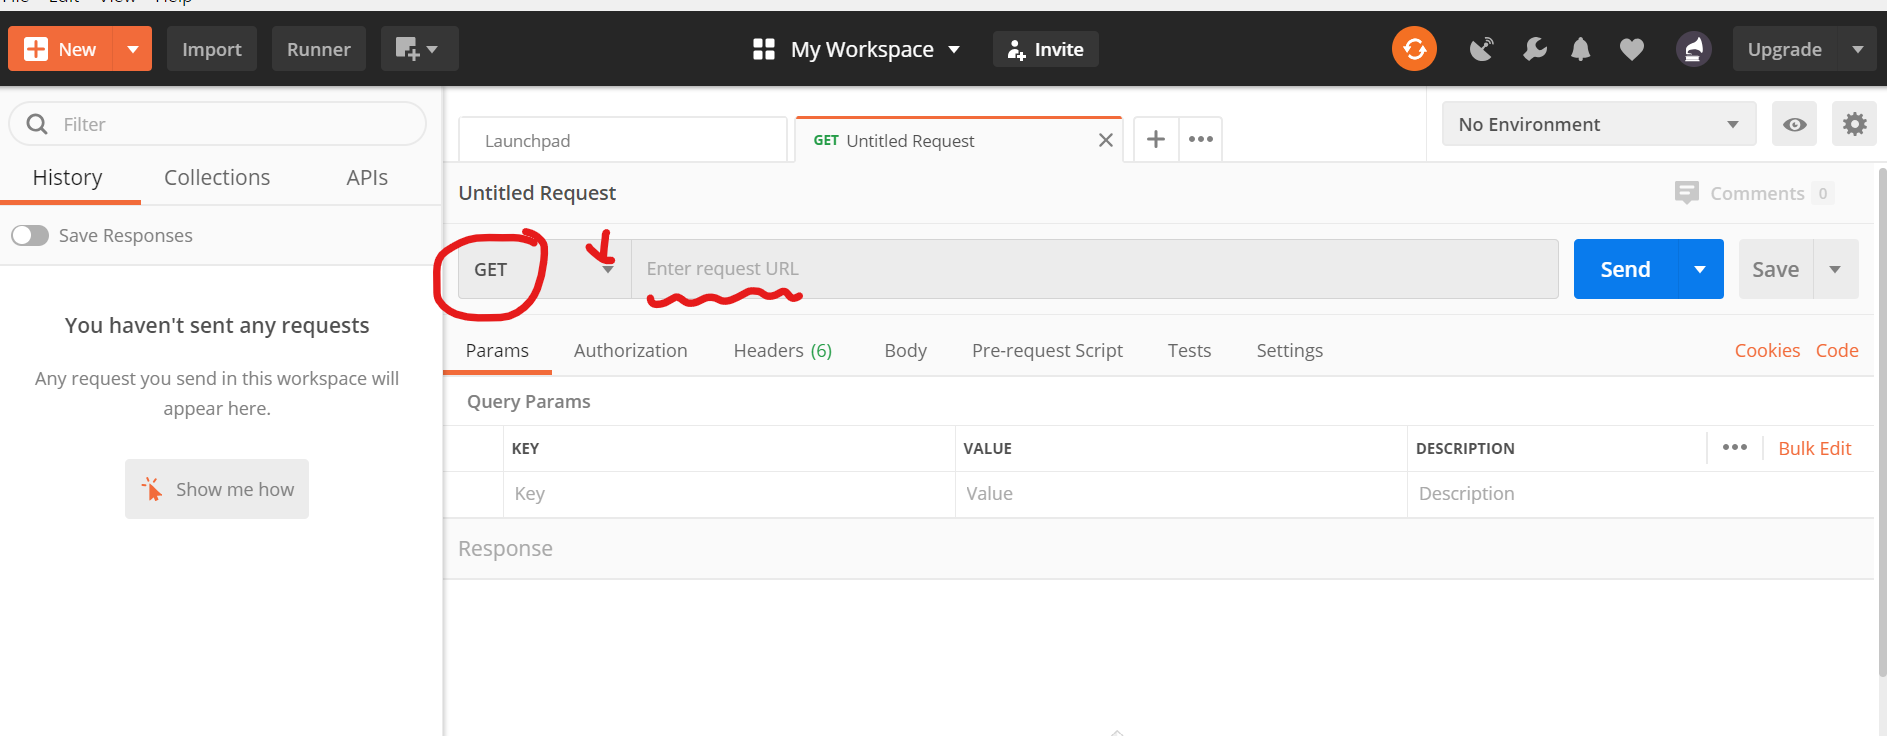Select the Params tab
This screenshot has width=1887, height=736.
pos(497,351)
